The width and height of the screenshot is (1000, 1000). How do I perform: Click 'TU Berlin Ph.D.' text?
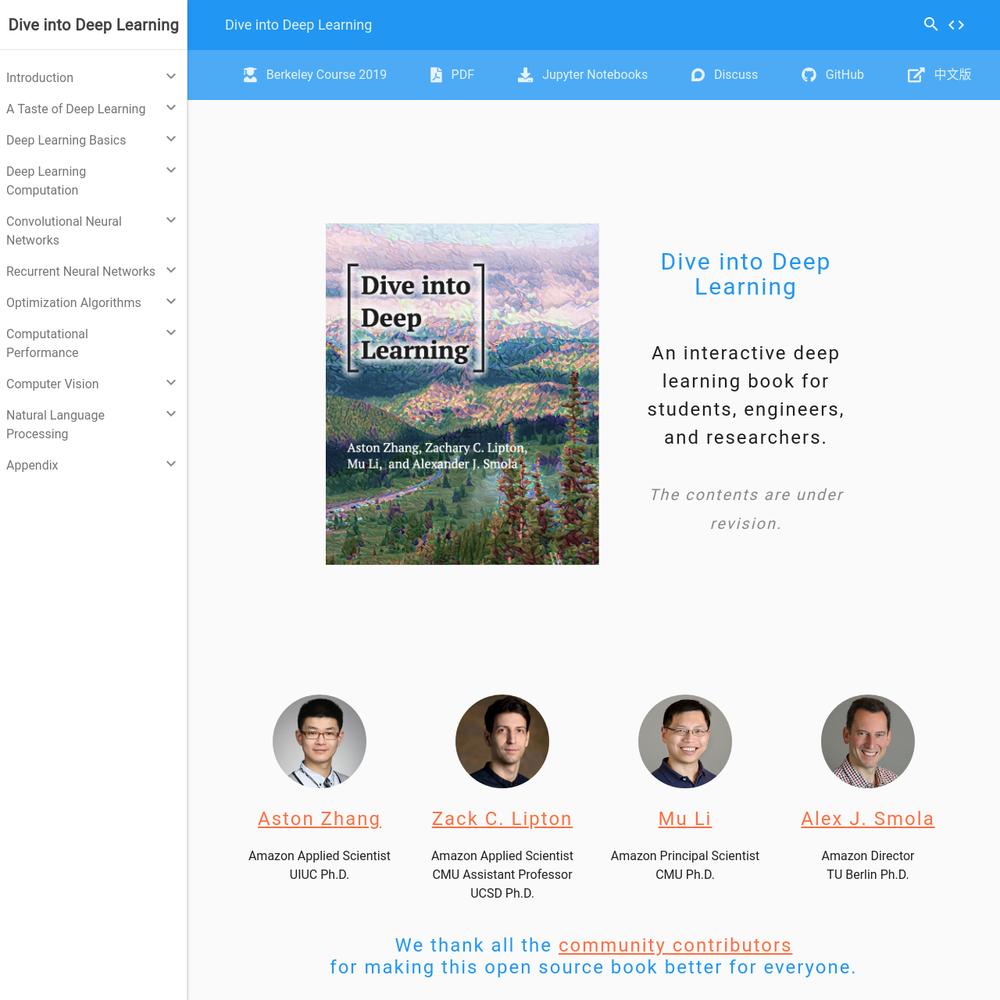867,874
